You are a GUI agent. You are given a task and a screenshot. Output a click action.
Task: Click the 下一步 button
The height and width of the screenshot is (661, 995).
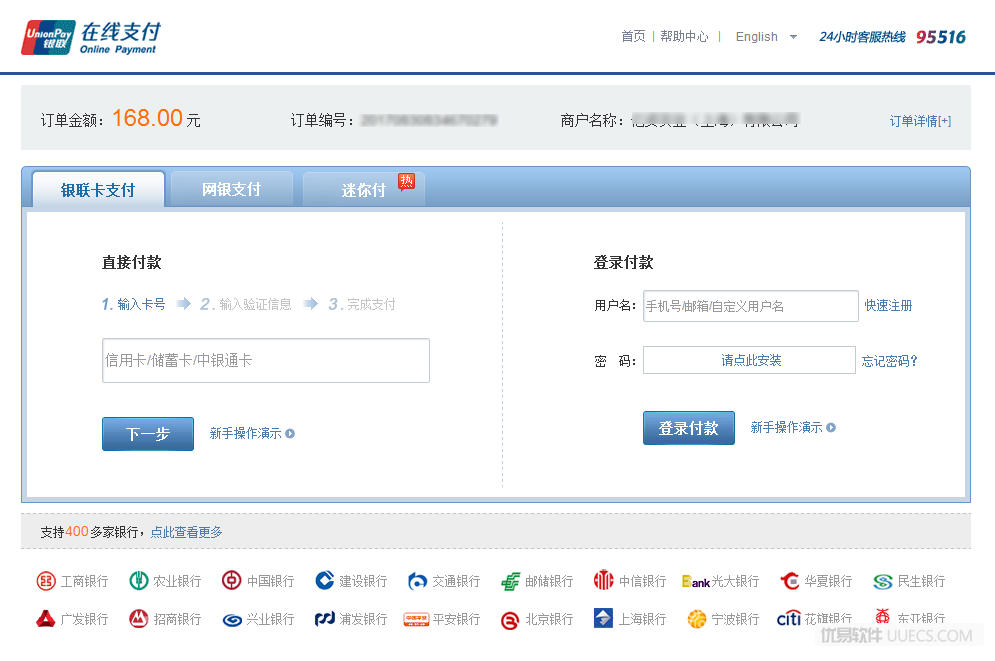[x=148, y=434]
